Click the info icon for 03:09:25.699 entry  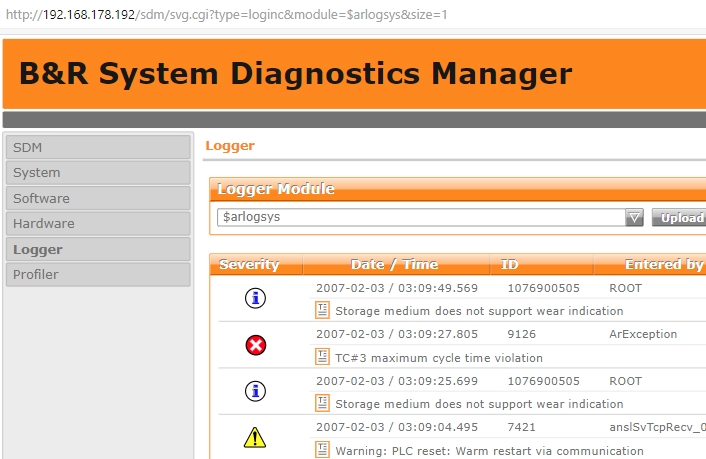[255, 391]
